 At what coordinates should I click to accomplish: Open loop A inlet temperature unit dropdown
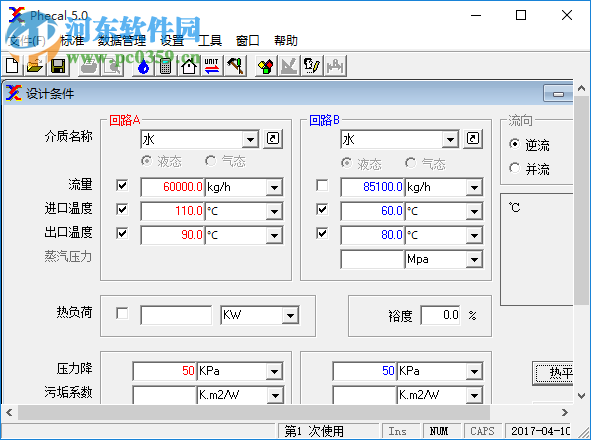pos(274,212)
